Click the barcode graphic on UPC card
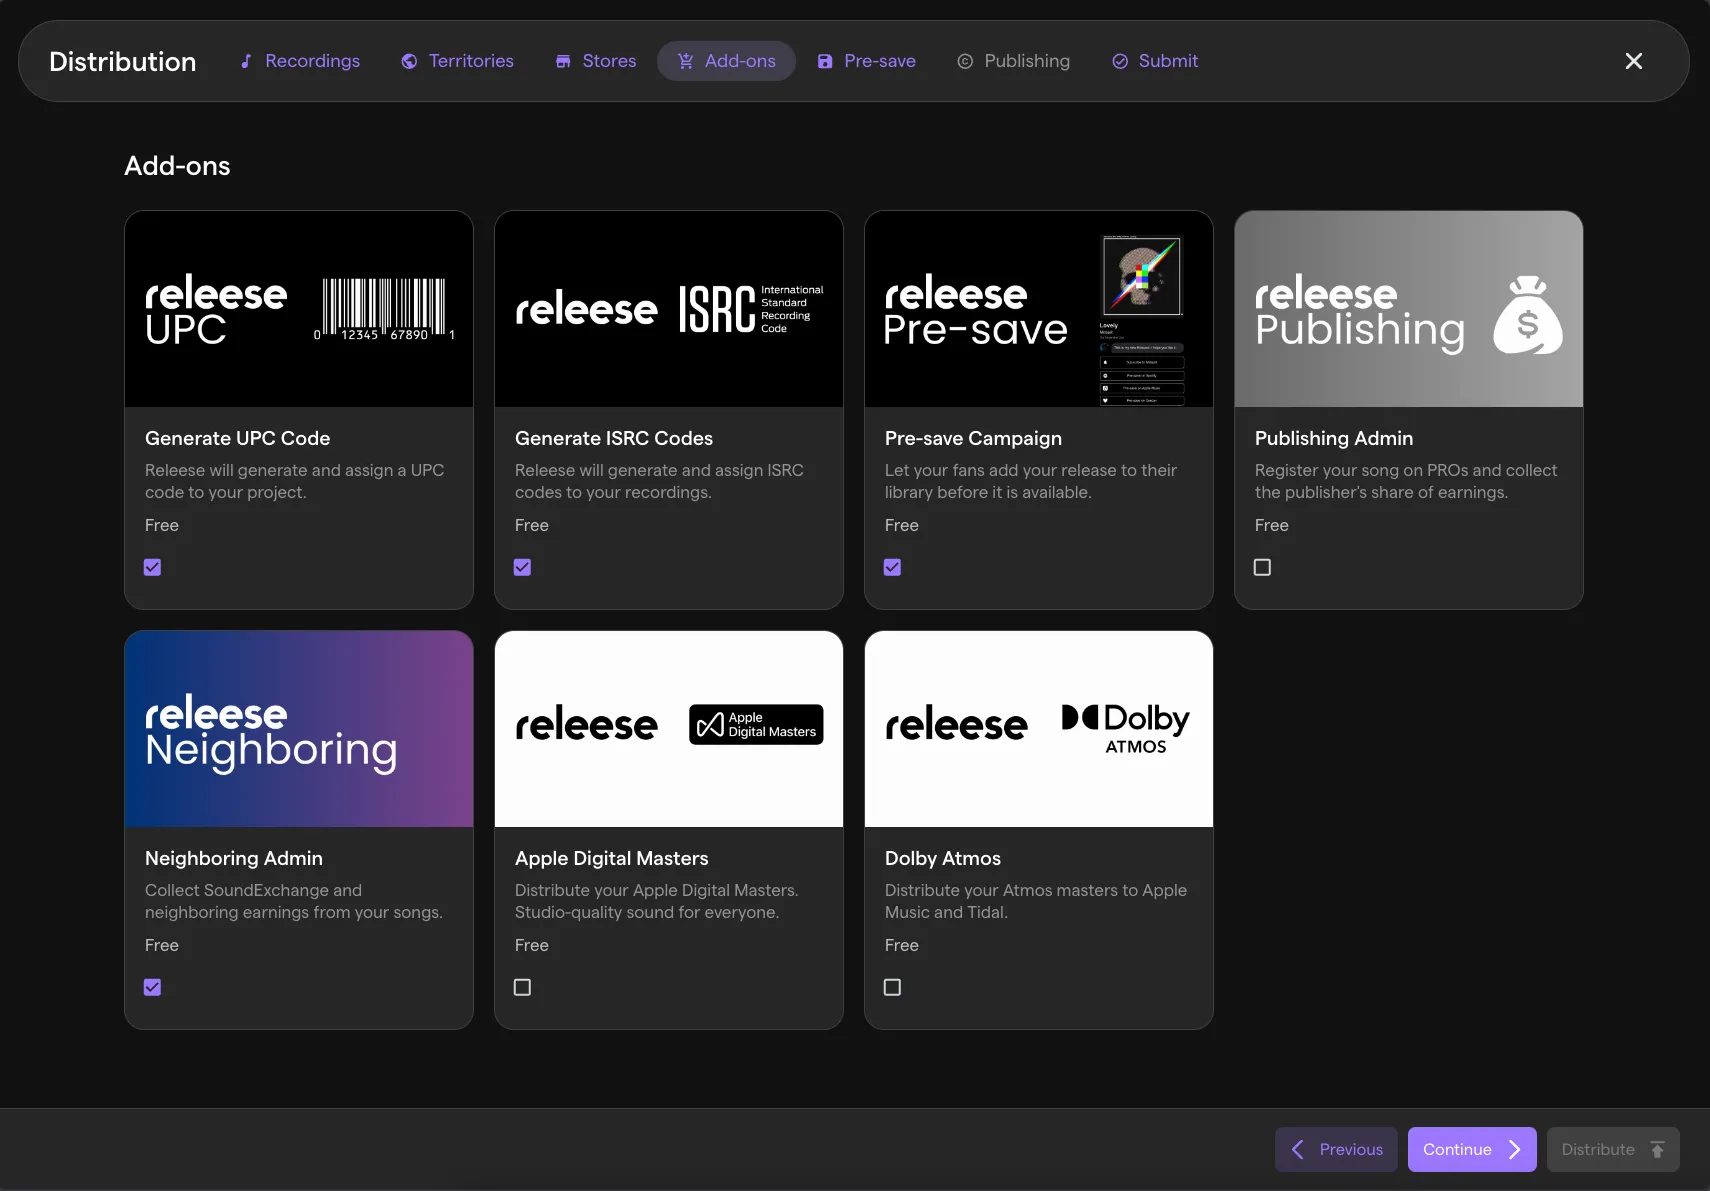 [x=385, y=309]
